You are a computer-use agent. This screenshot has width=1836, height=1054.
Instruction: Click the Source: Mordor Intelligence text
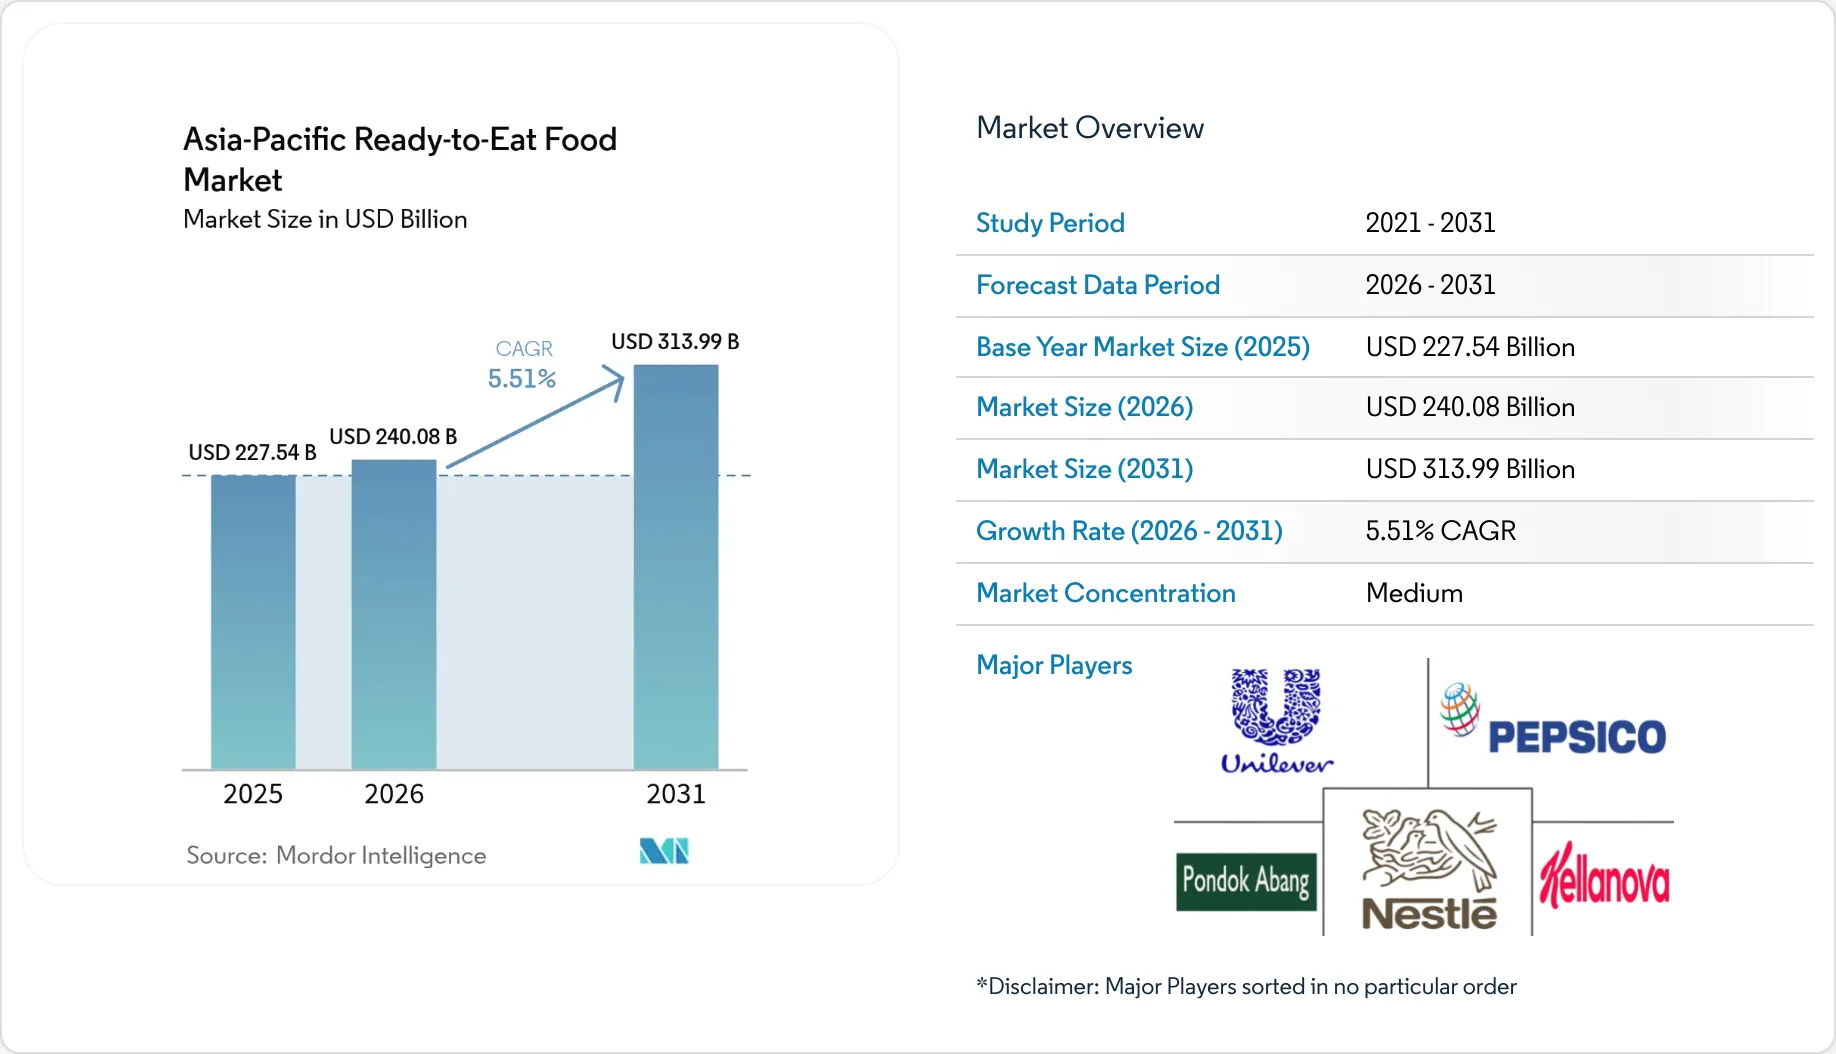336,855
